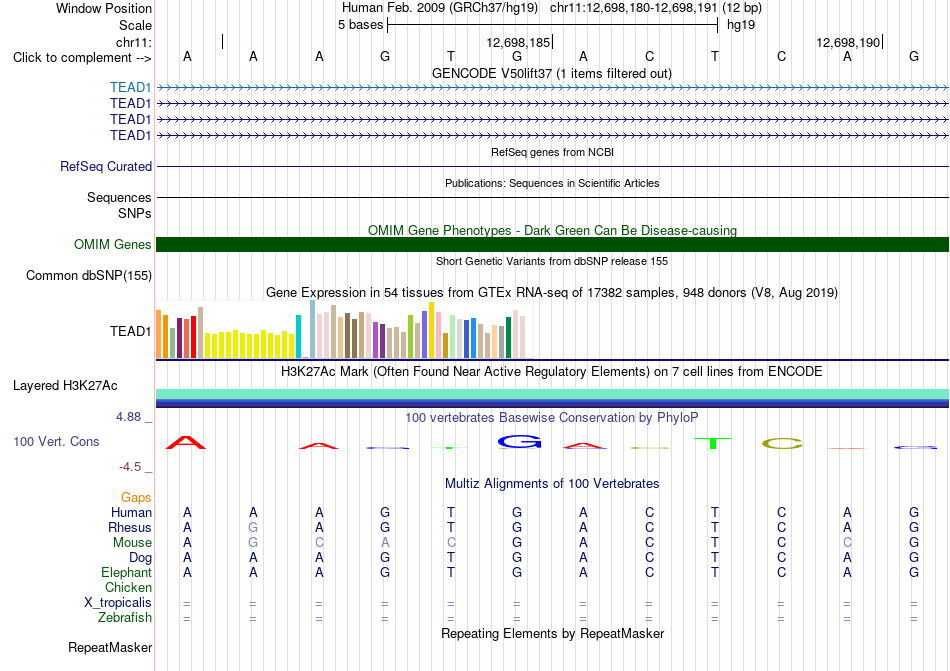The width and height of the screenshot is (950, 671).
Task: Click the olive C PhyloP logo letter
Action: (782, 443)
